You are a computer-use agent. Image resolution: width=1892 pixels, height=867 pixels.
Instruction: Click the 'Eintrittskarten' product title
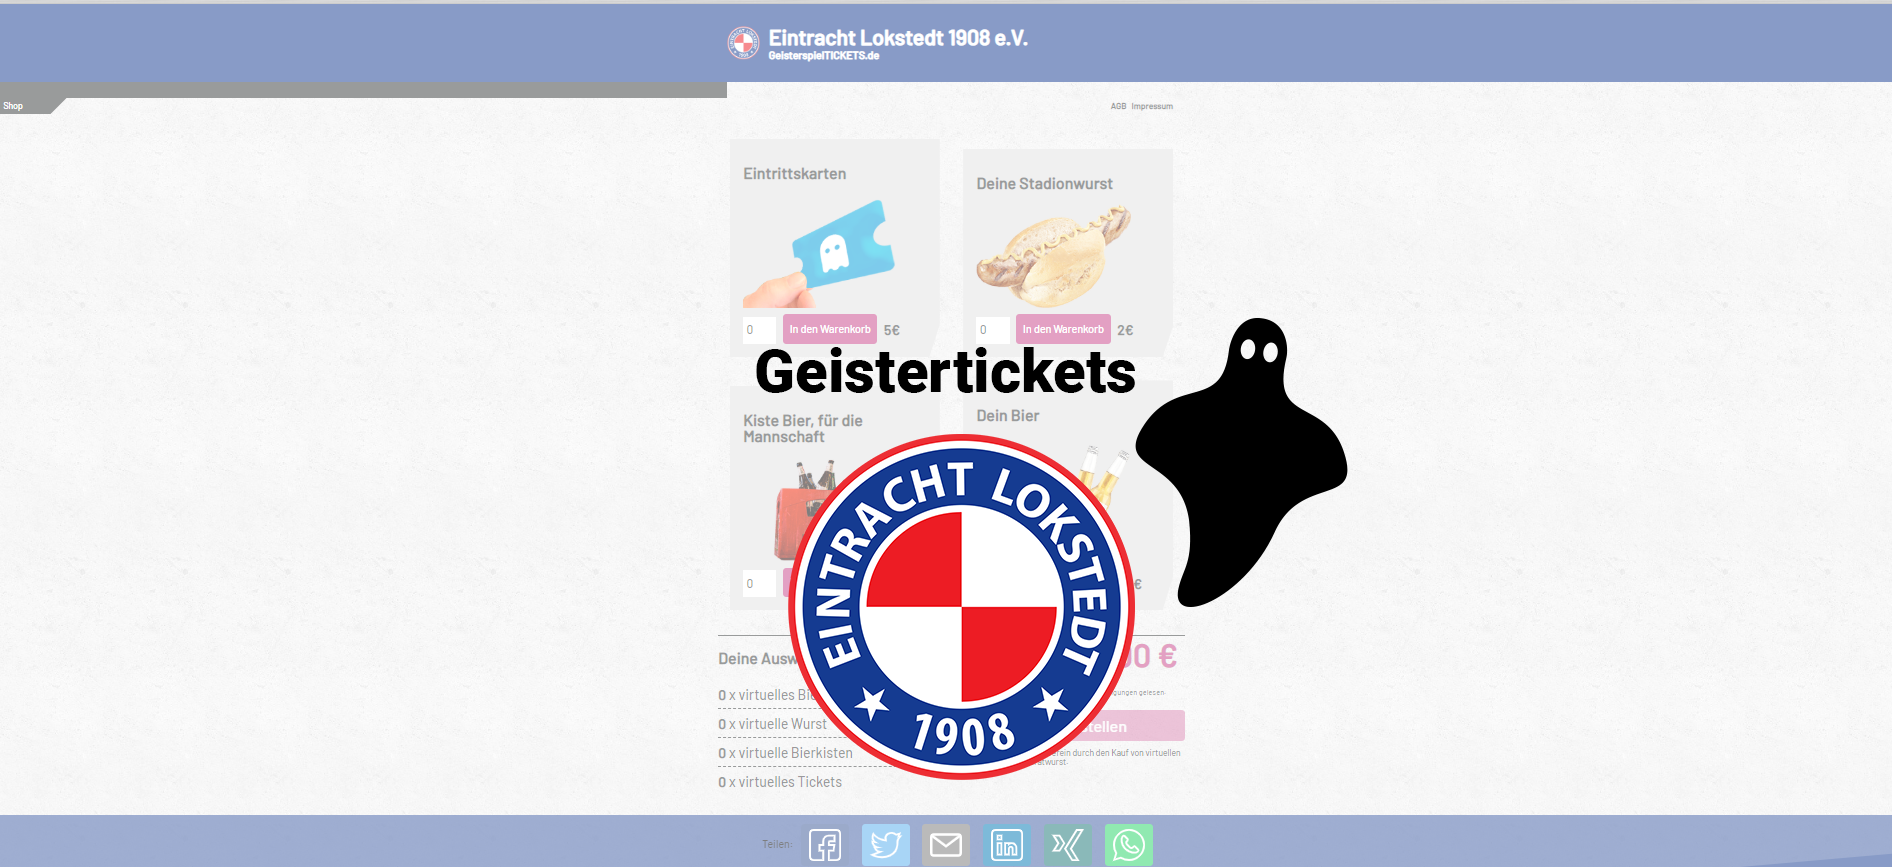(795, 174)
